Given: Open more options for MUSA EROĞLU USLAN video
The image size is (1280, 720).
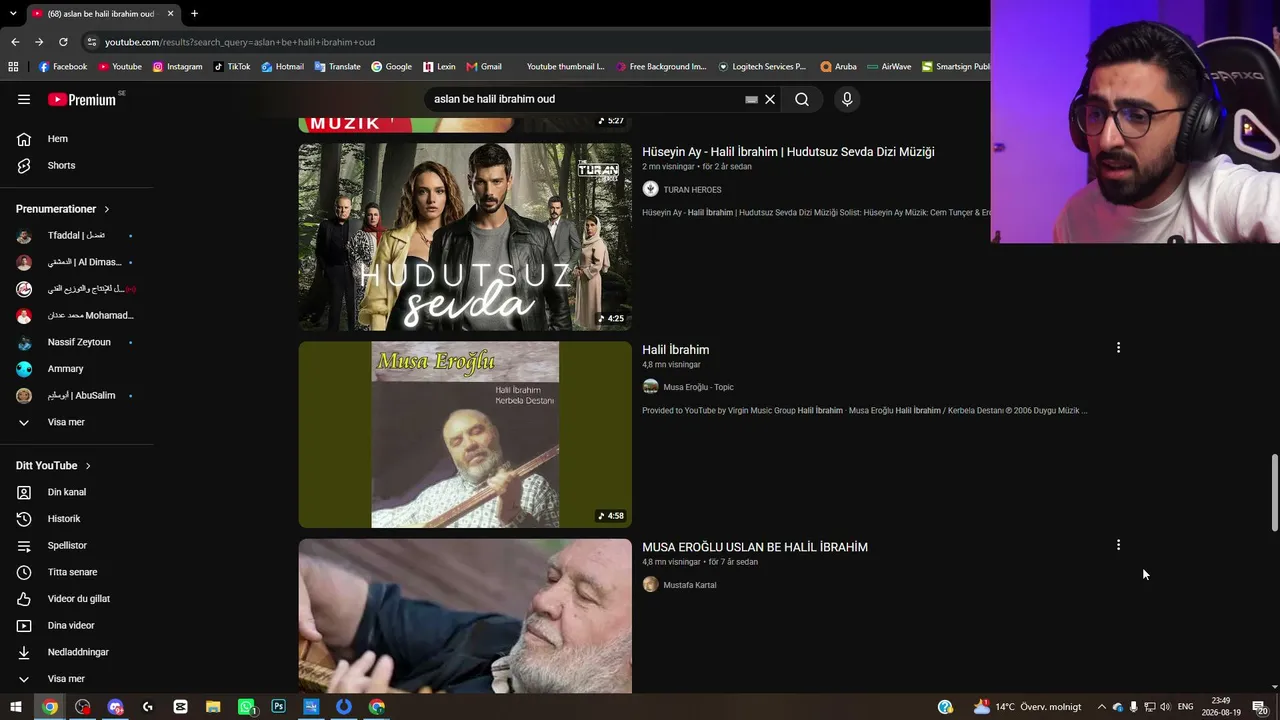Looking at the screenshot, I should click(1118, 545).
